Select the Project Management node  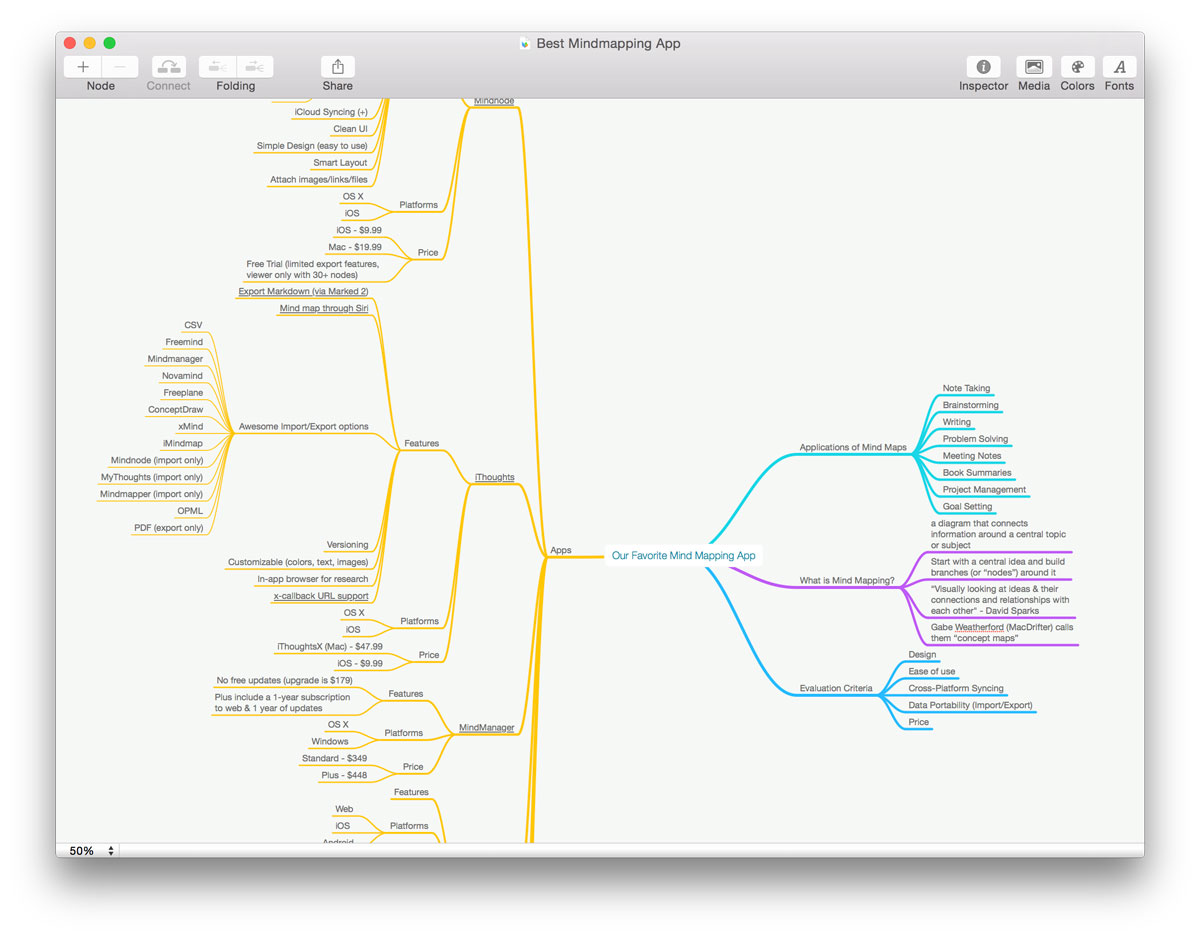tap(984, 490)
